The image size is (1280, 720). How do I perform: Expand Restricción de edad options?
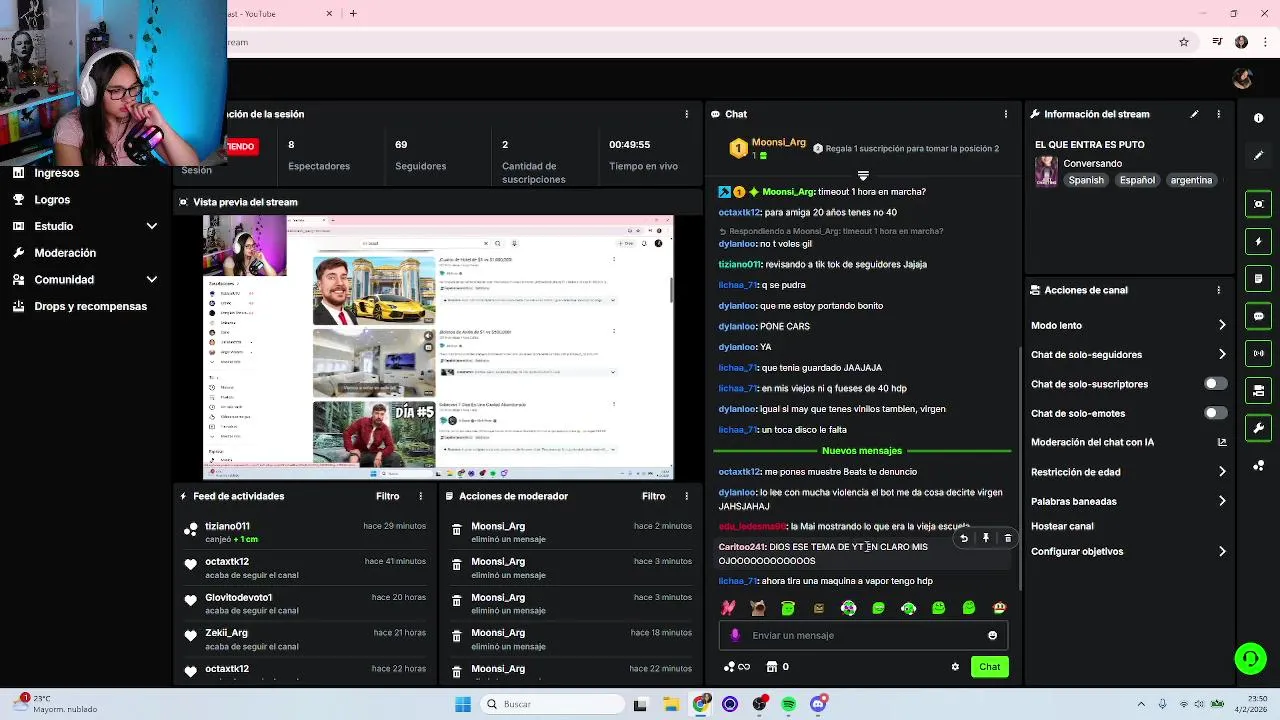(1222, 472)
